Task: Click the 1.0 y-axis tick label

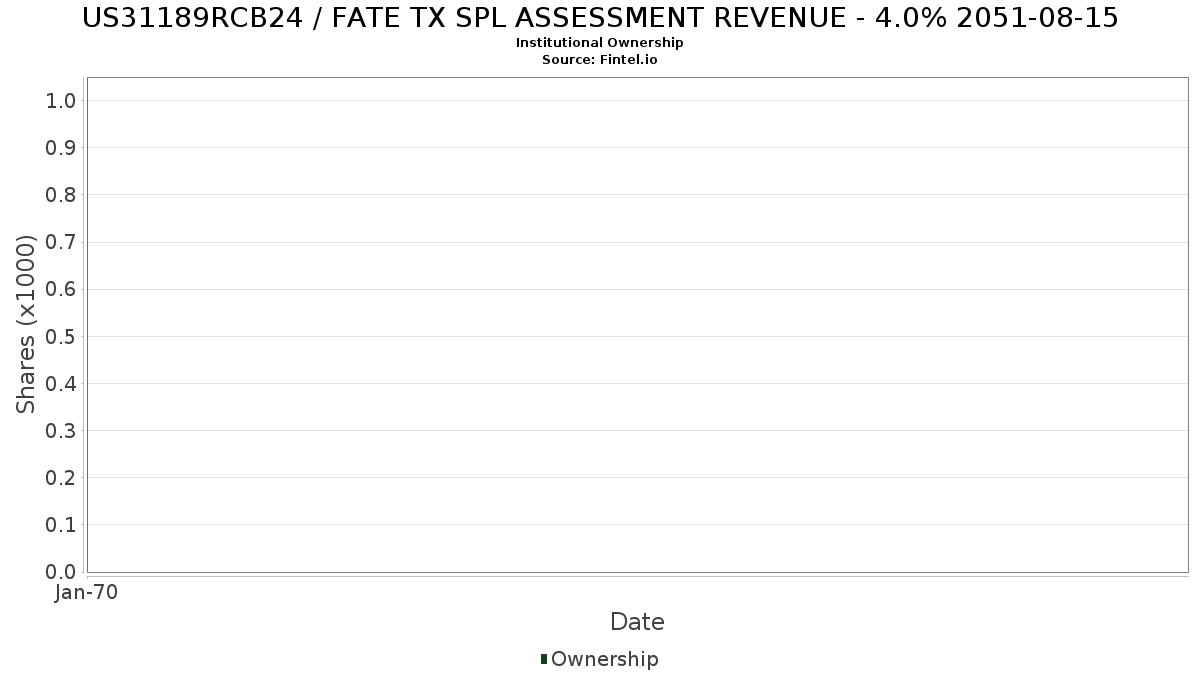Action: (x=61, y=100)
